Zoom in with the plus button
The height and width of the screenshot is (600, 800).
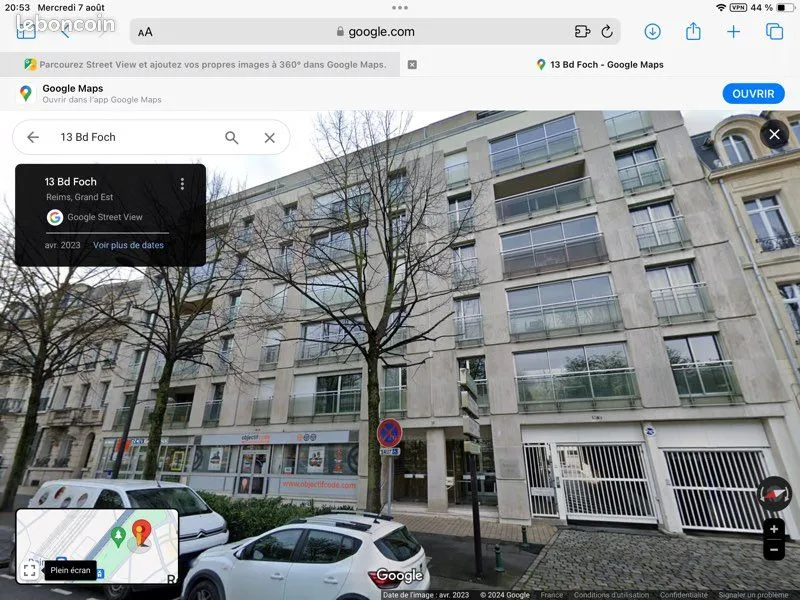click(773, 529)
